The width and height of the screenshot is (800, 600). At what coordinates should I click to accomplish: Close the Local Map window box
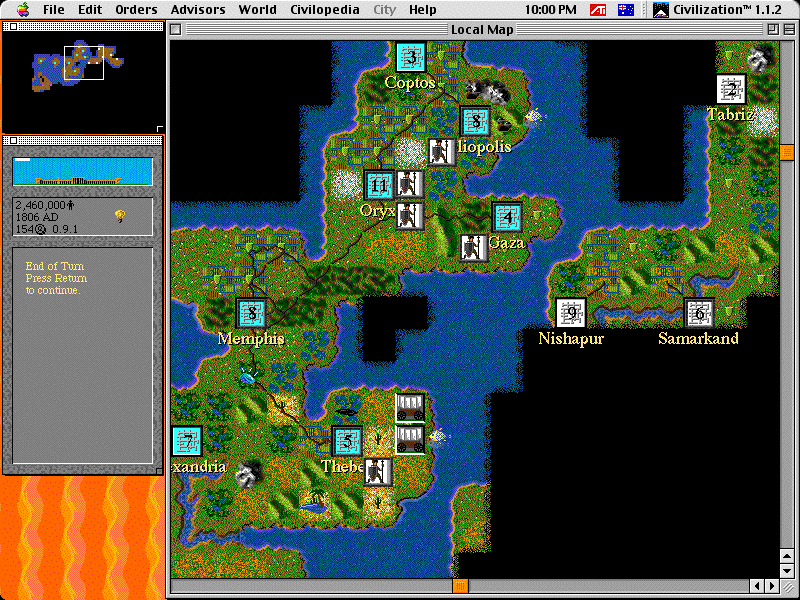[176, 30]
